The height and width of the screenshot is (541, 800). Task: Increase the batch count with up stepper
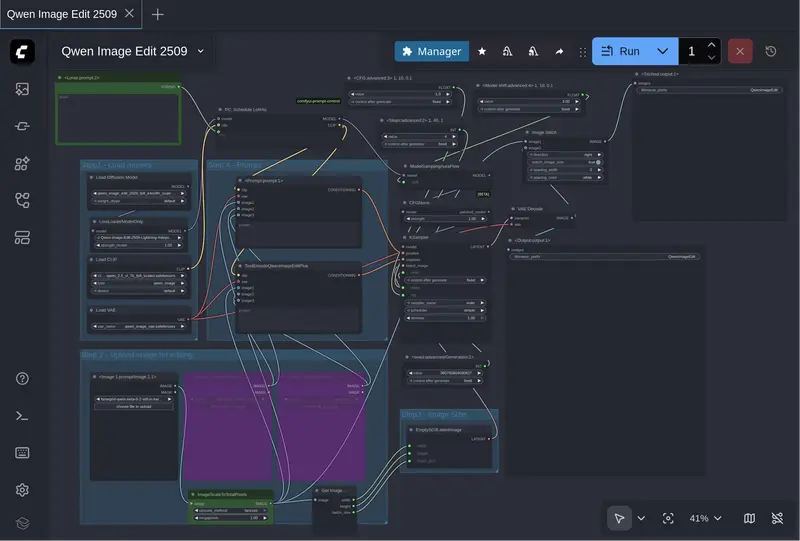pos(711,45)
